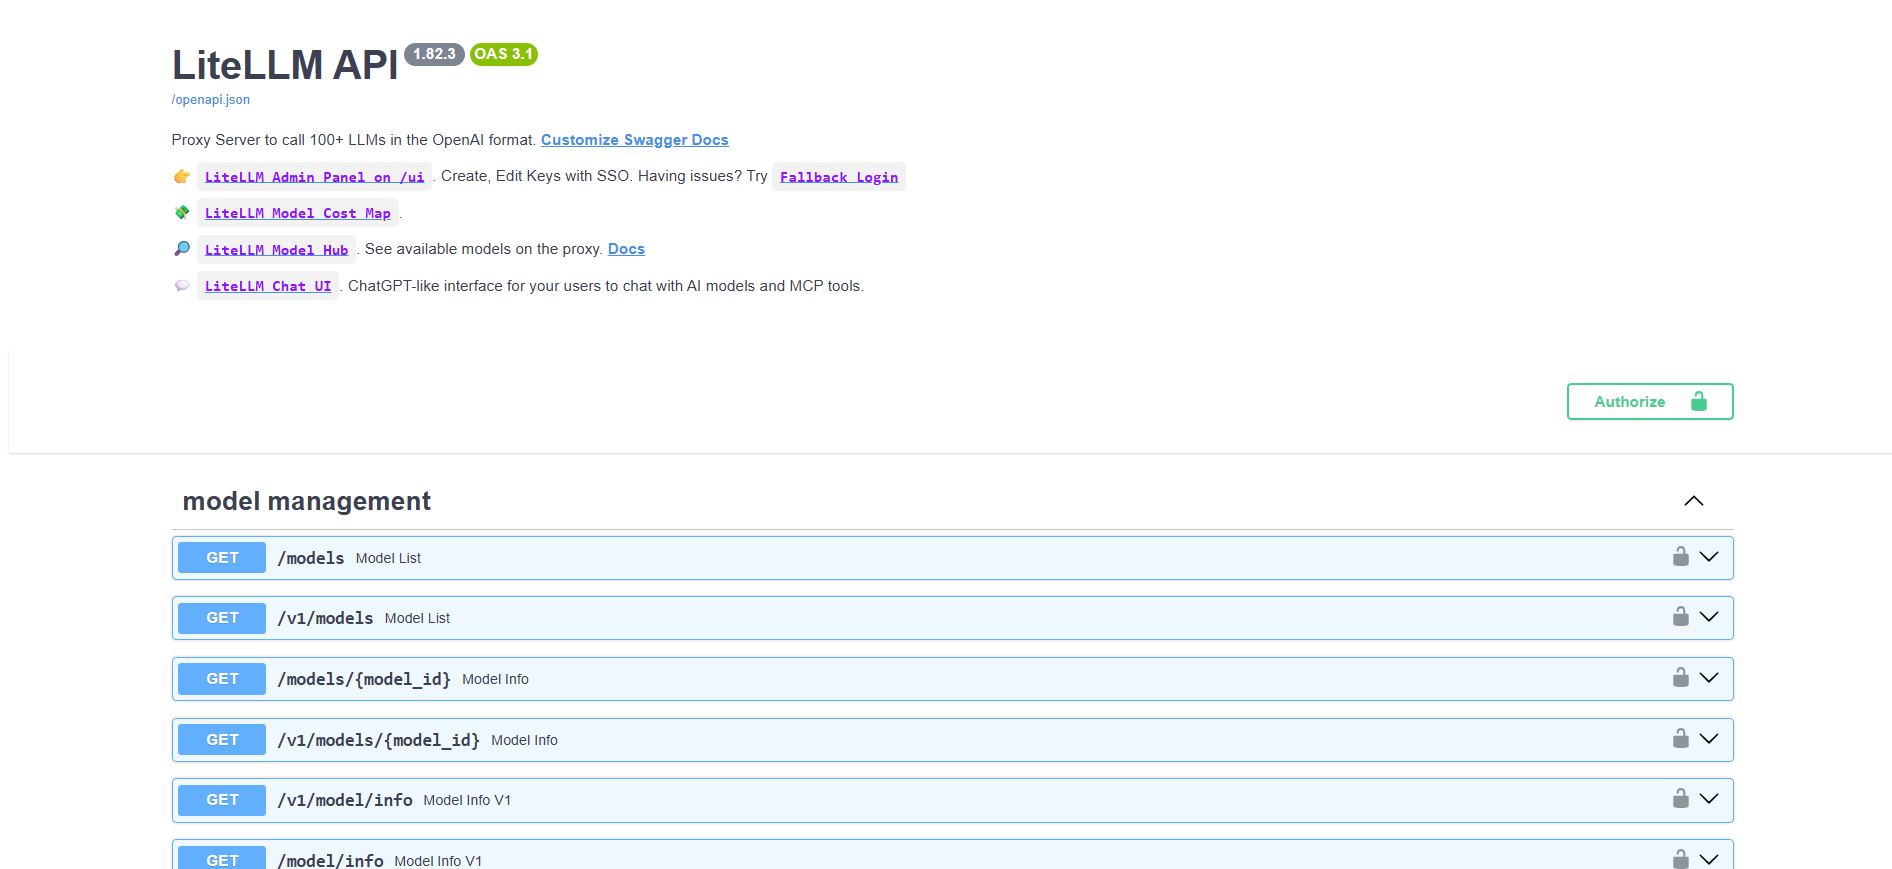Click the Model List description of /v1/models
1892x869 pixels.
pos(417,618)
